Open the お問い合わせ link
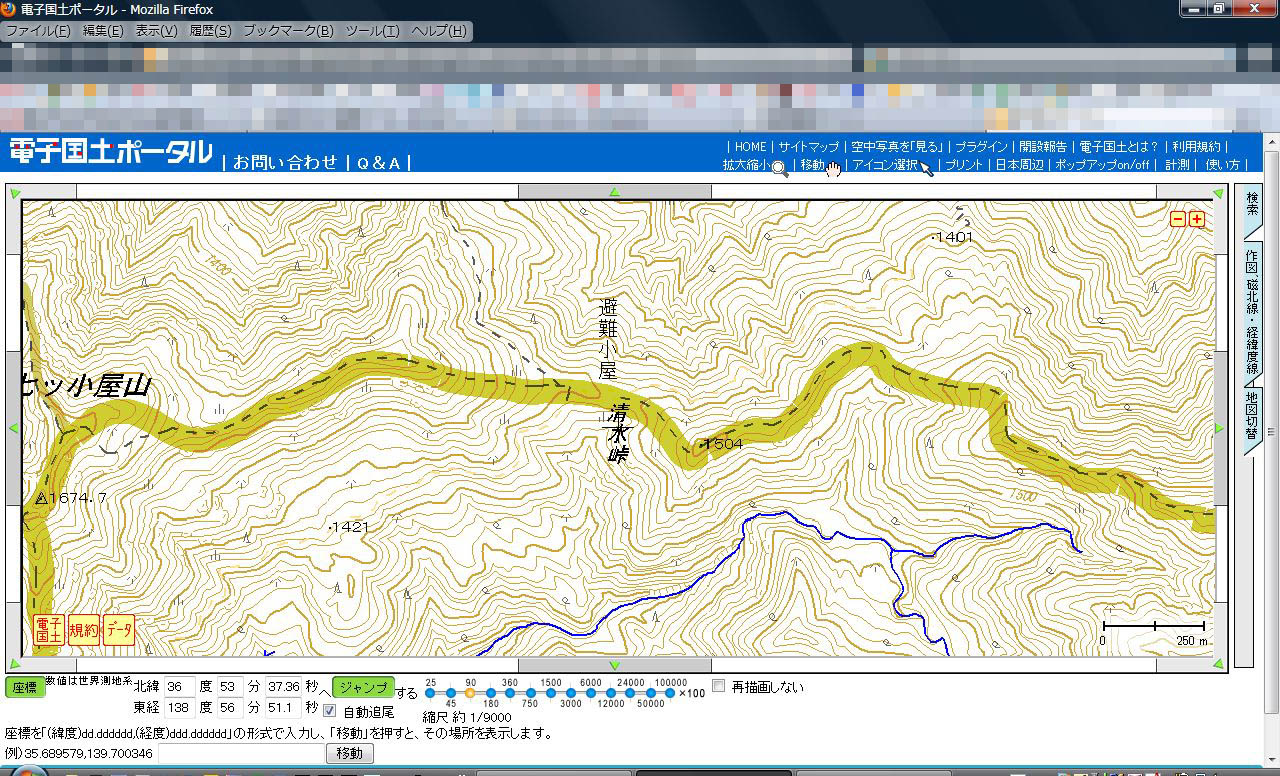1280x776 pixels. coord(285,162)
